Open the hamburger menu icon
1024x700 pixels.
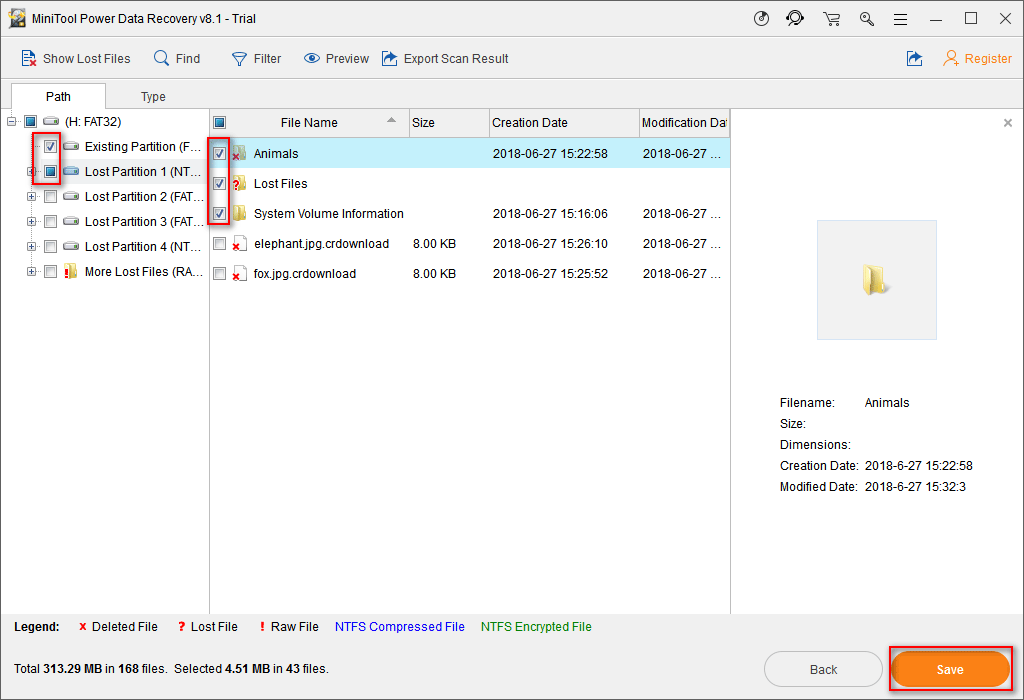901,19
